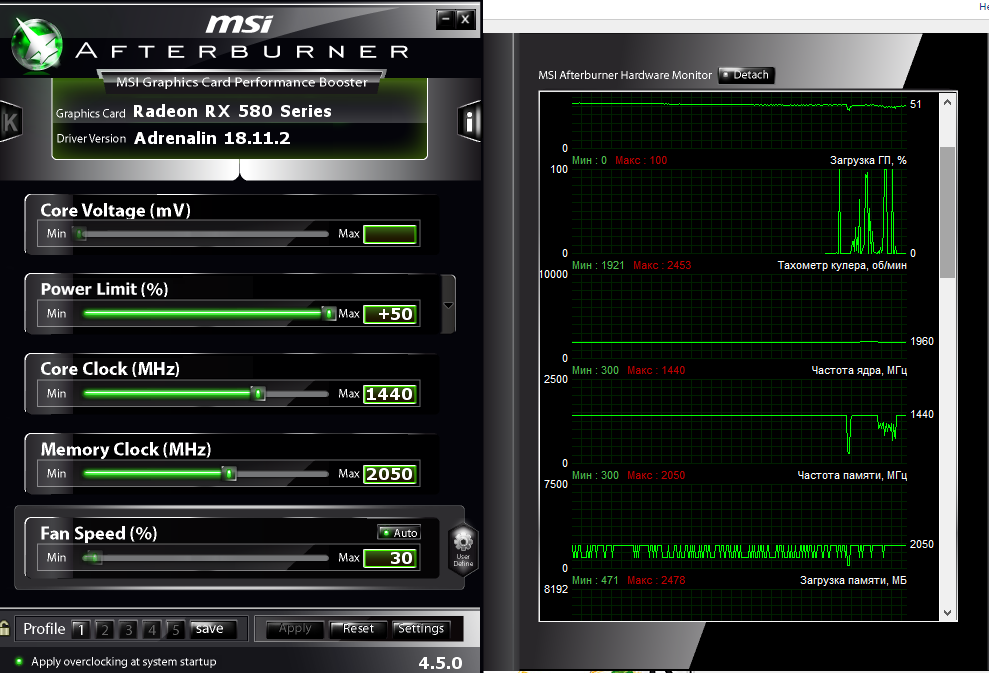The image size is (989, 673).
Task: Select profile slot 1
Action: pyautogui.click(x=80, y=629)
